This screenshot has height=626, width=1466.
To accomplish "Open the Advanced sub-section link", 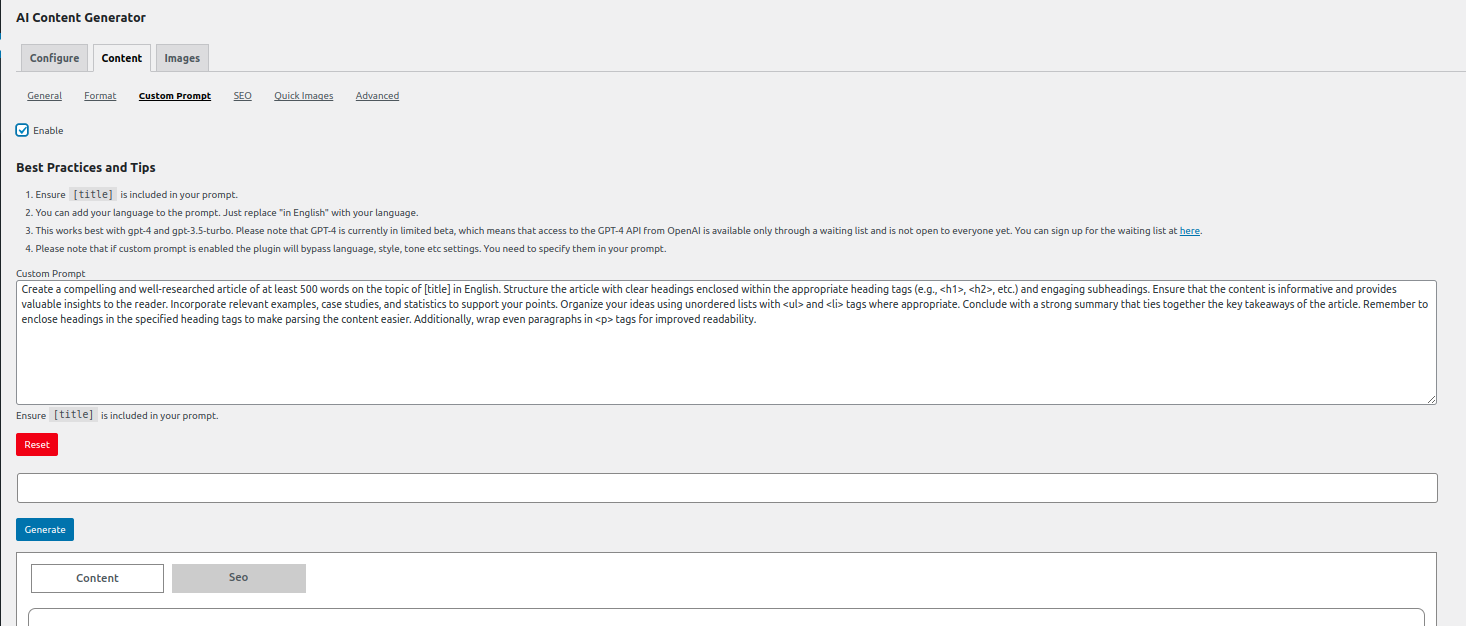I will (x=377, y=96).
